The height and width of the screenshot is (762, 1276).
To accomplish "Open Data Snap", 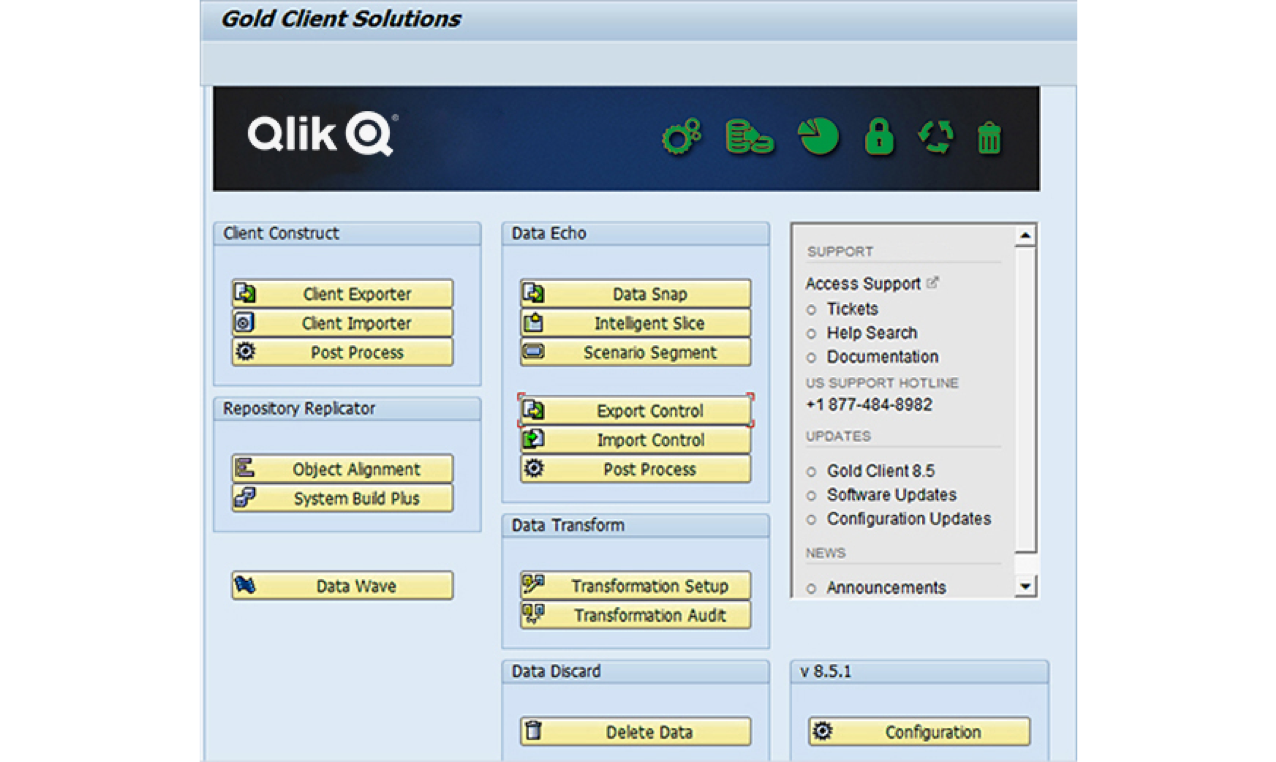I will pyautogui.click(x=635, y=294).
